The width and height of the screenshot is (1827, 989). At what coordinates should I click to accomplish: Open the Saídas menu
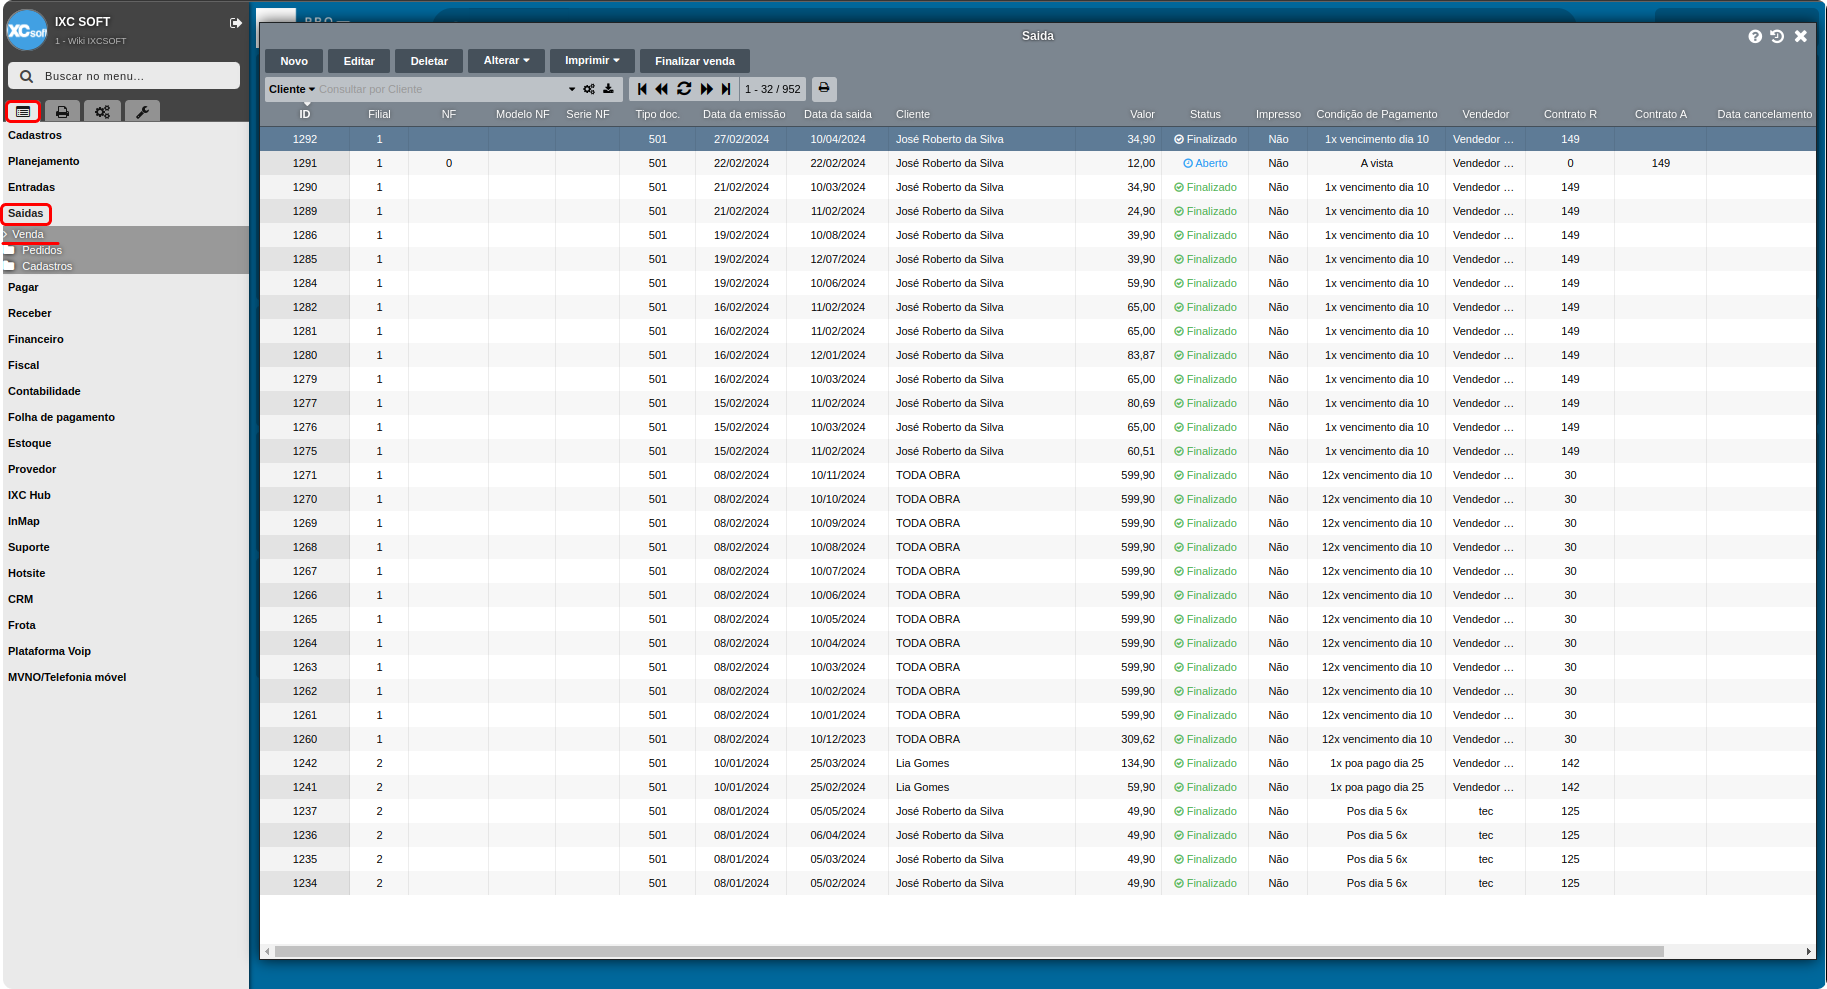[x=26, y=213]
